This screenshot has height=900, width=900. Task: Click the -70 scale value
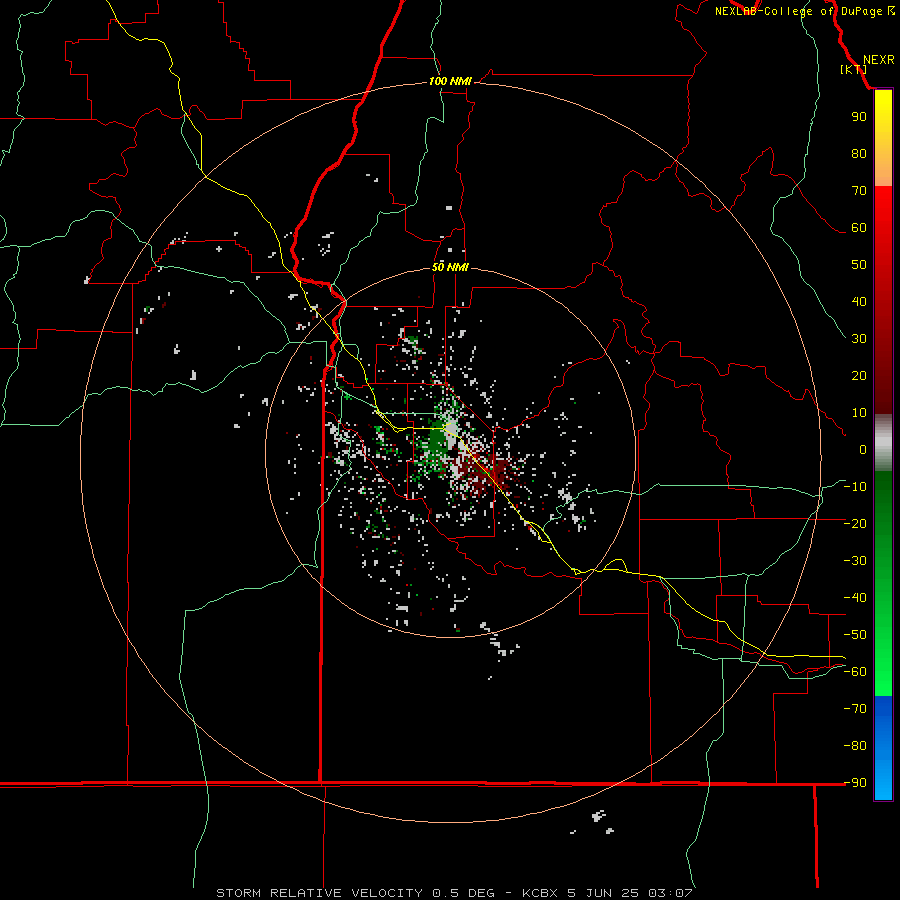coord(855,709)
